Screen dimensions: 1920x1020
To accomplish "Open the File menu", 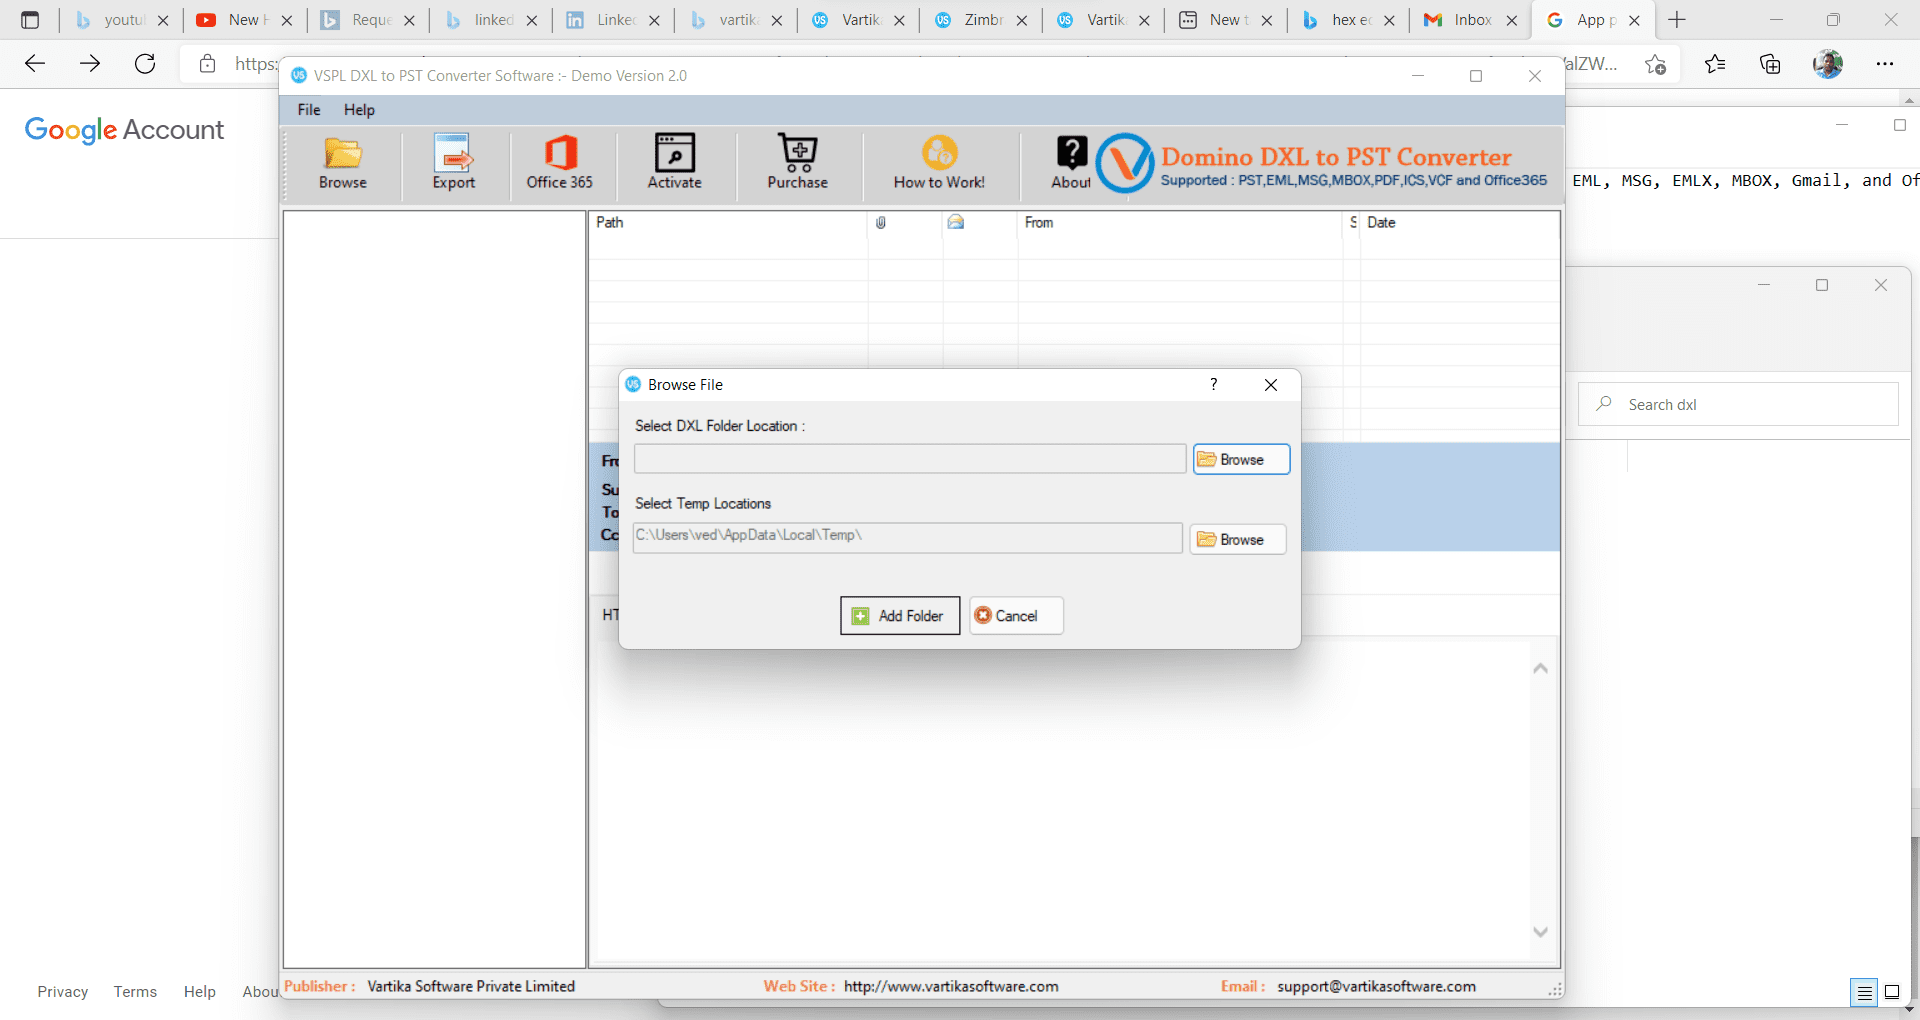I will tap(309, 110).
